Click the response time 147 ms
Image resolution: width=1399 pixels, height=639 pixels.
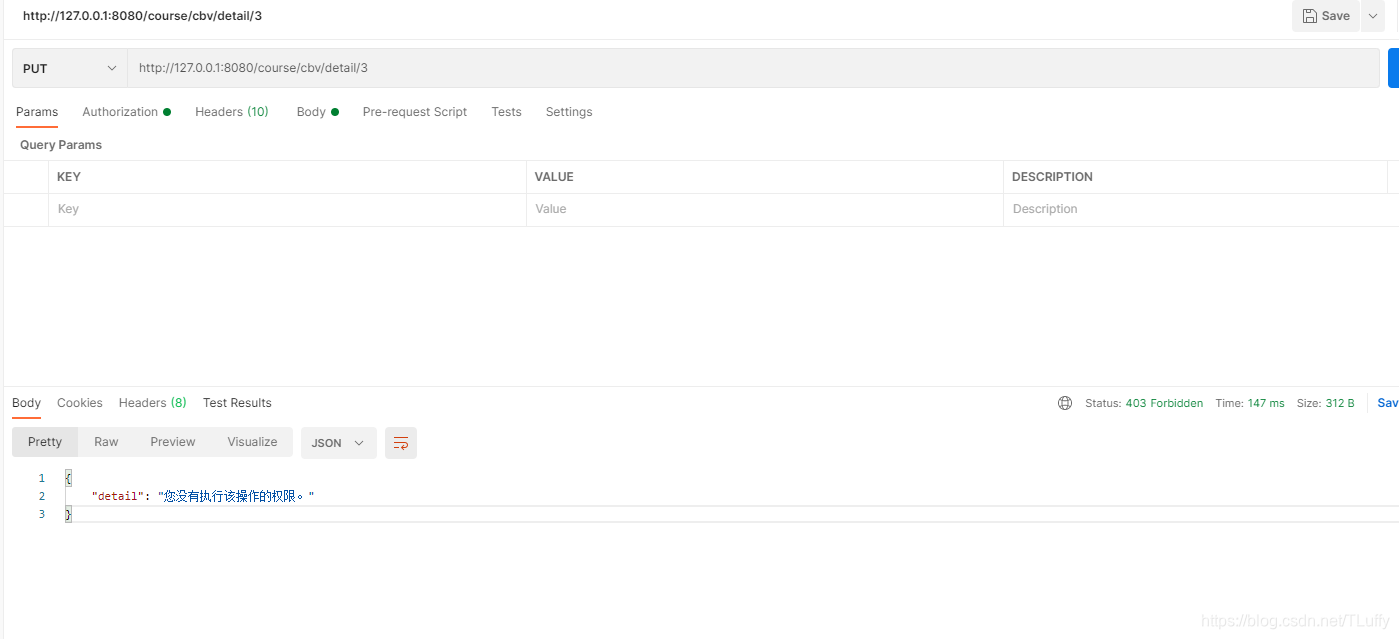pyautogui.click(x=1266, y=403)
